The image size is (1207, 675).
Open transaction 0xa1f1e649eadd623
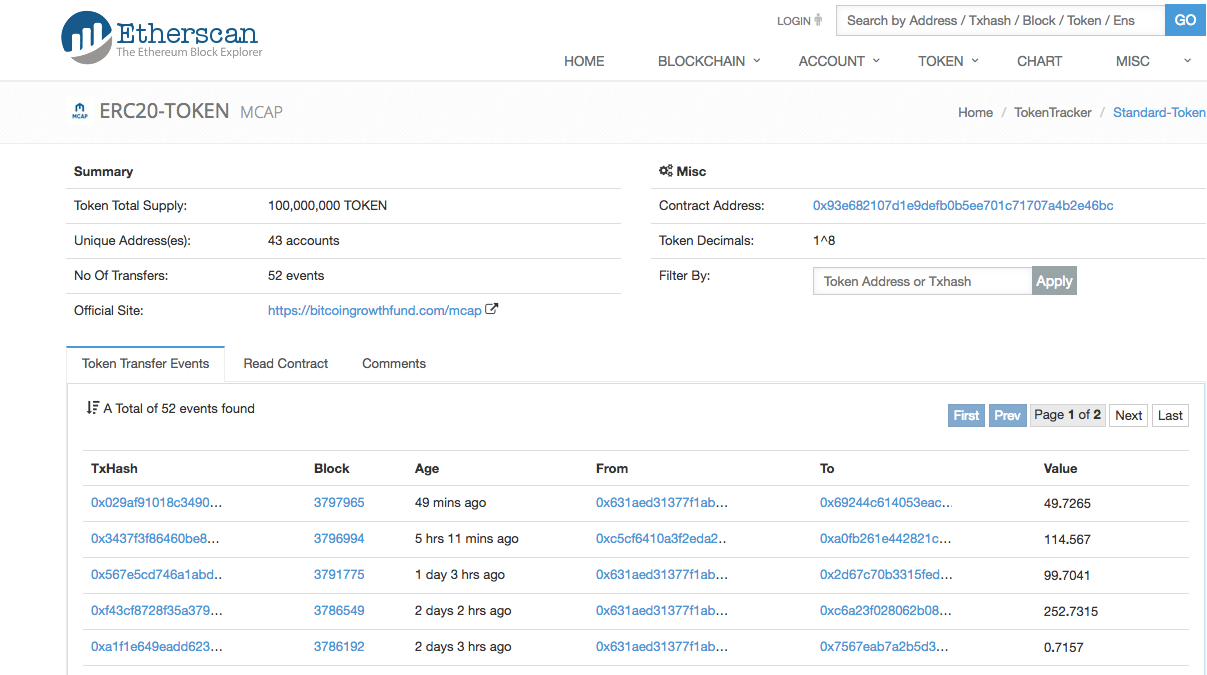tap(157, 647)
